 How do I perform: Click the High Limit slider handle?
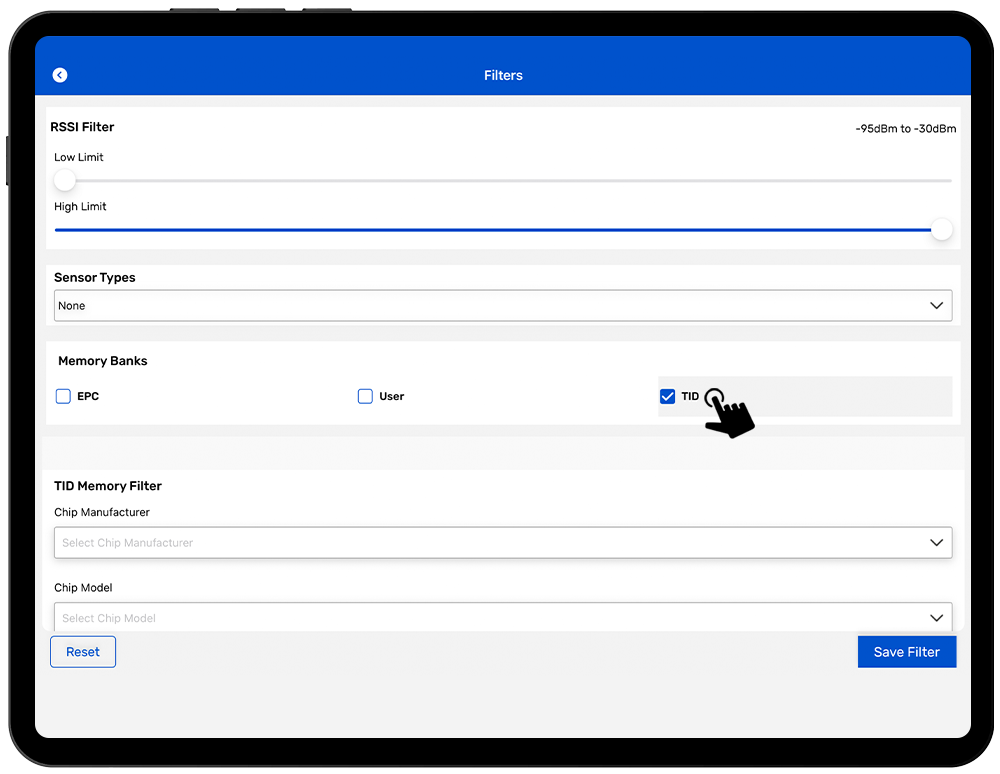click(941, 230)
